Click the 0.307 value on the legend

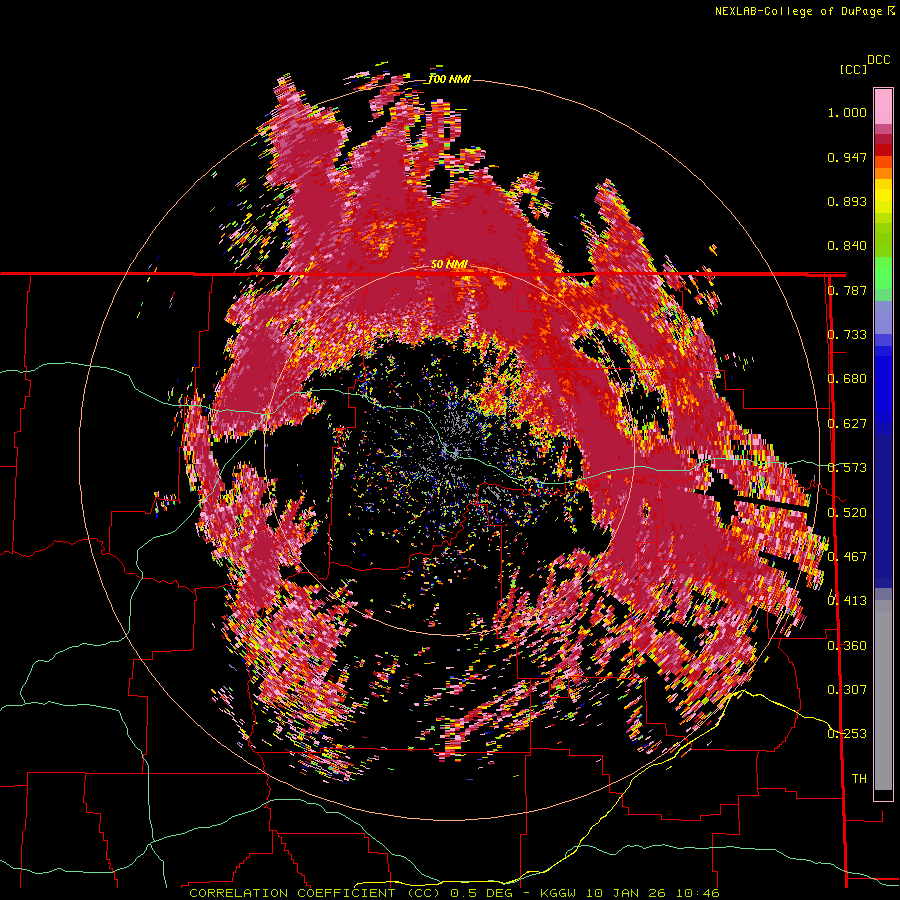[847, 689]
